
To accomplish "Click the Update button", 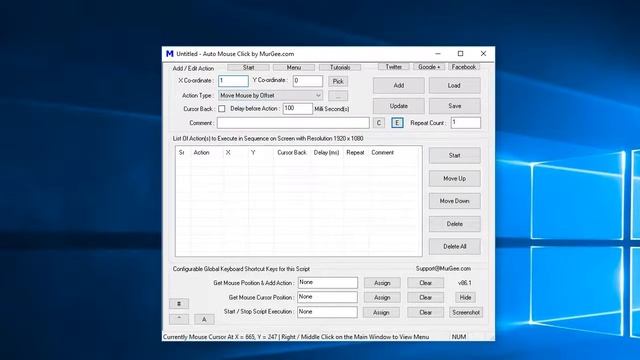I will (x=398, y=106).
